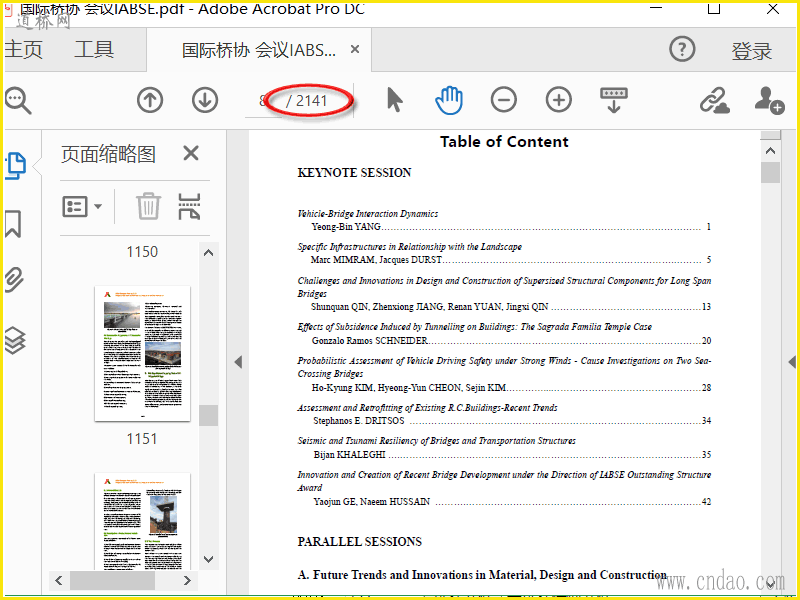Click the 1150 thumbnail page label
Screen dimensions: 800x600
(142, 252)
